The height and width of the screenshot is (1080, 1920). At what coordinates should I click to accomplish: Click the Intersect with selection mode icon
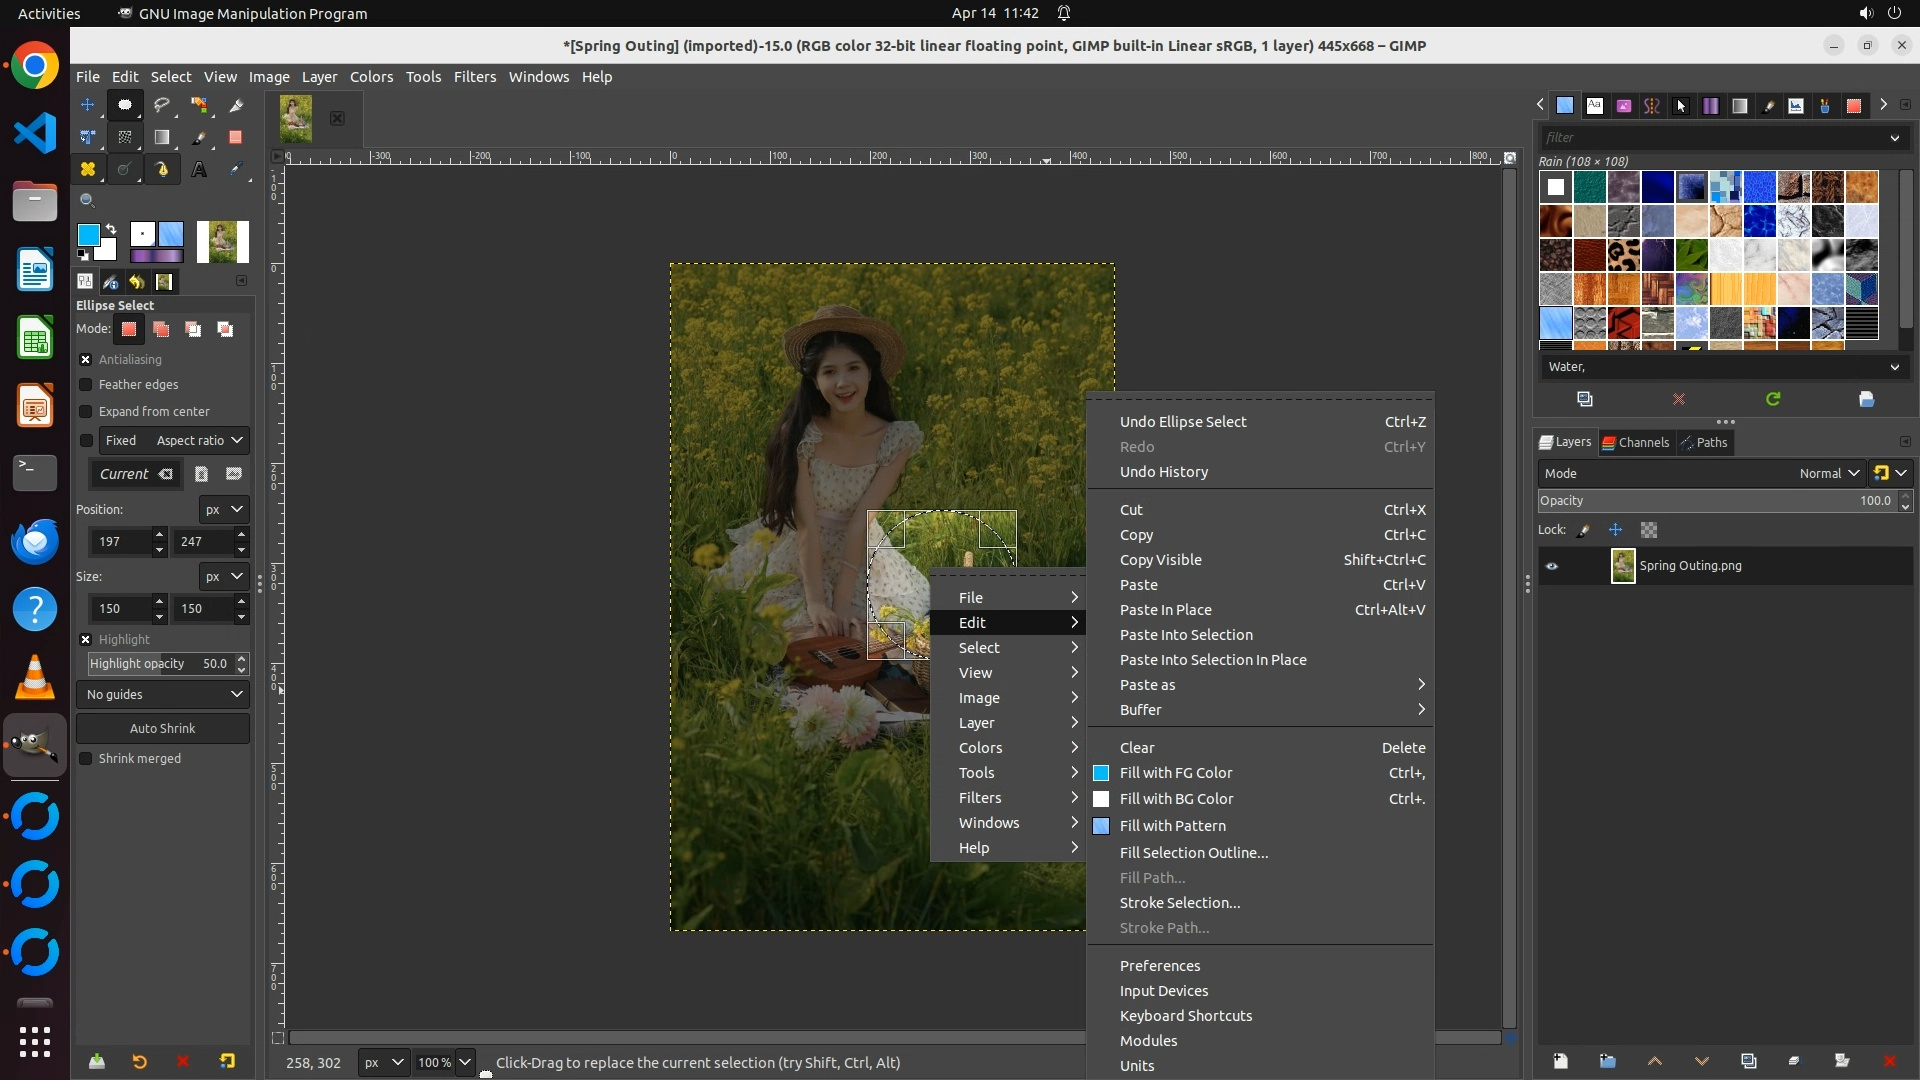coord(225,330)
